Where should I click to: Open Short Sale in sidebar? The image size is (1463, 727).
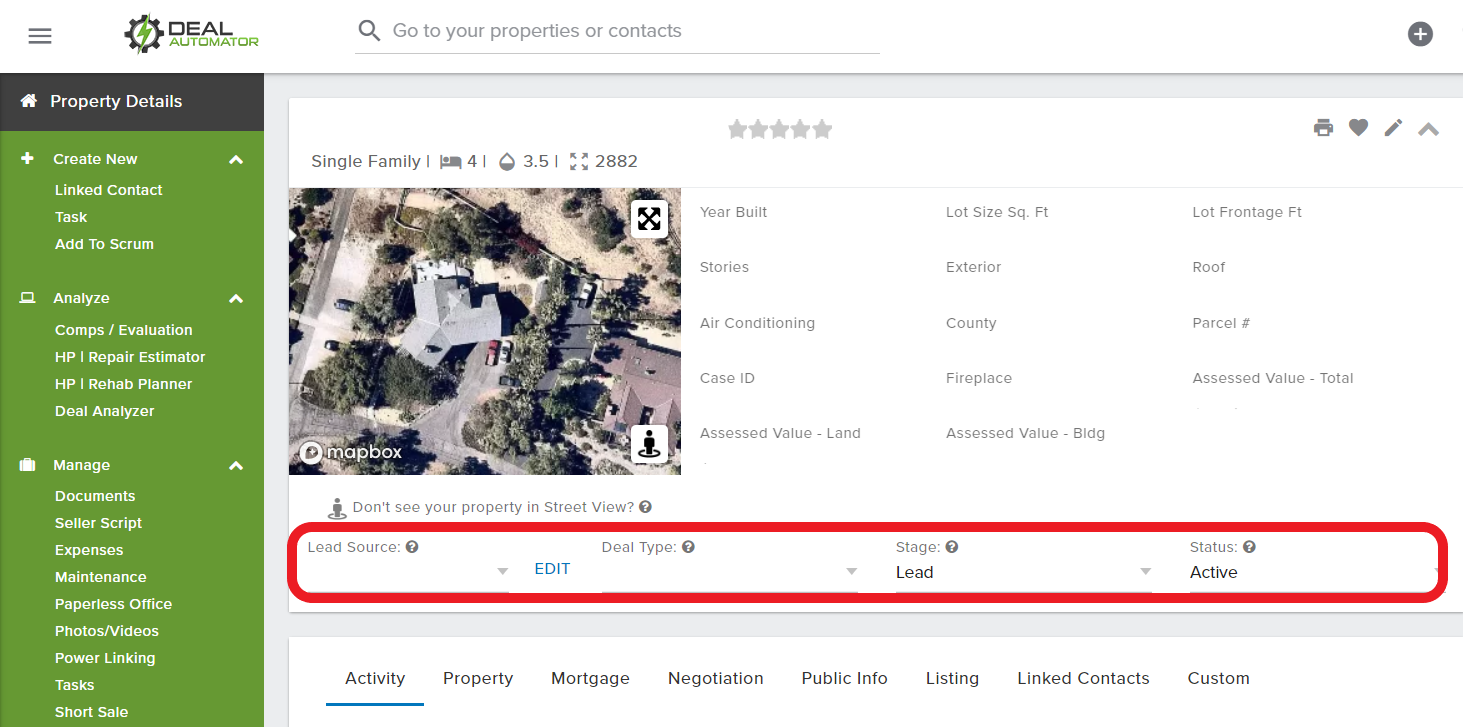pos(91,712)
